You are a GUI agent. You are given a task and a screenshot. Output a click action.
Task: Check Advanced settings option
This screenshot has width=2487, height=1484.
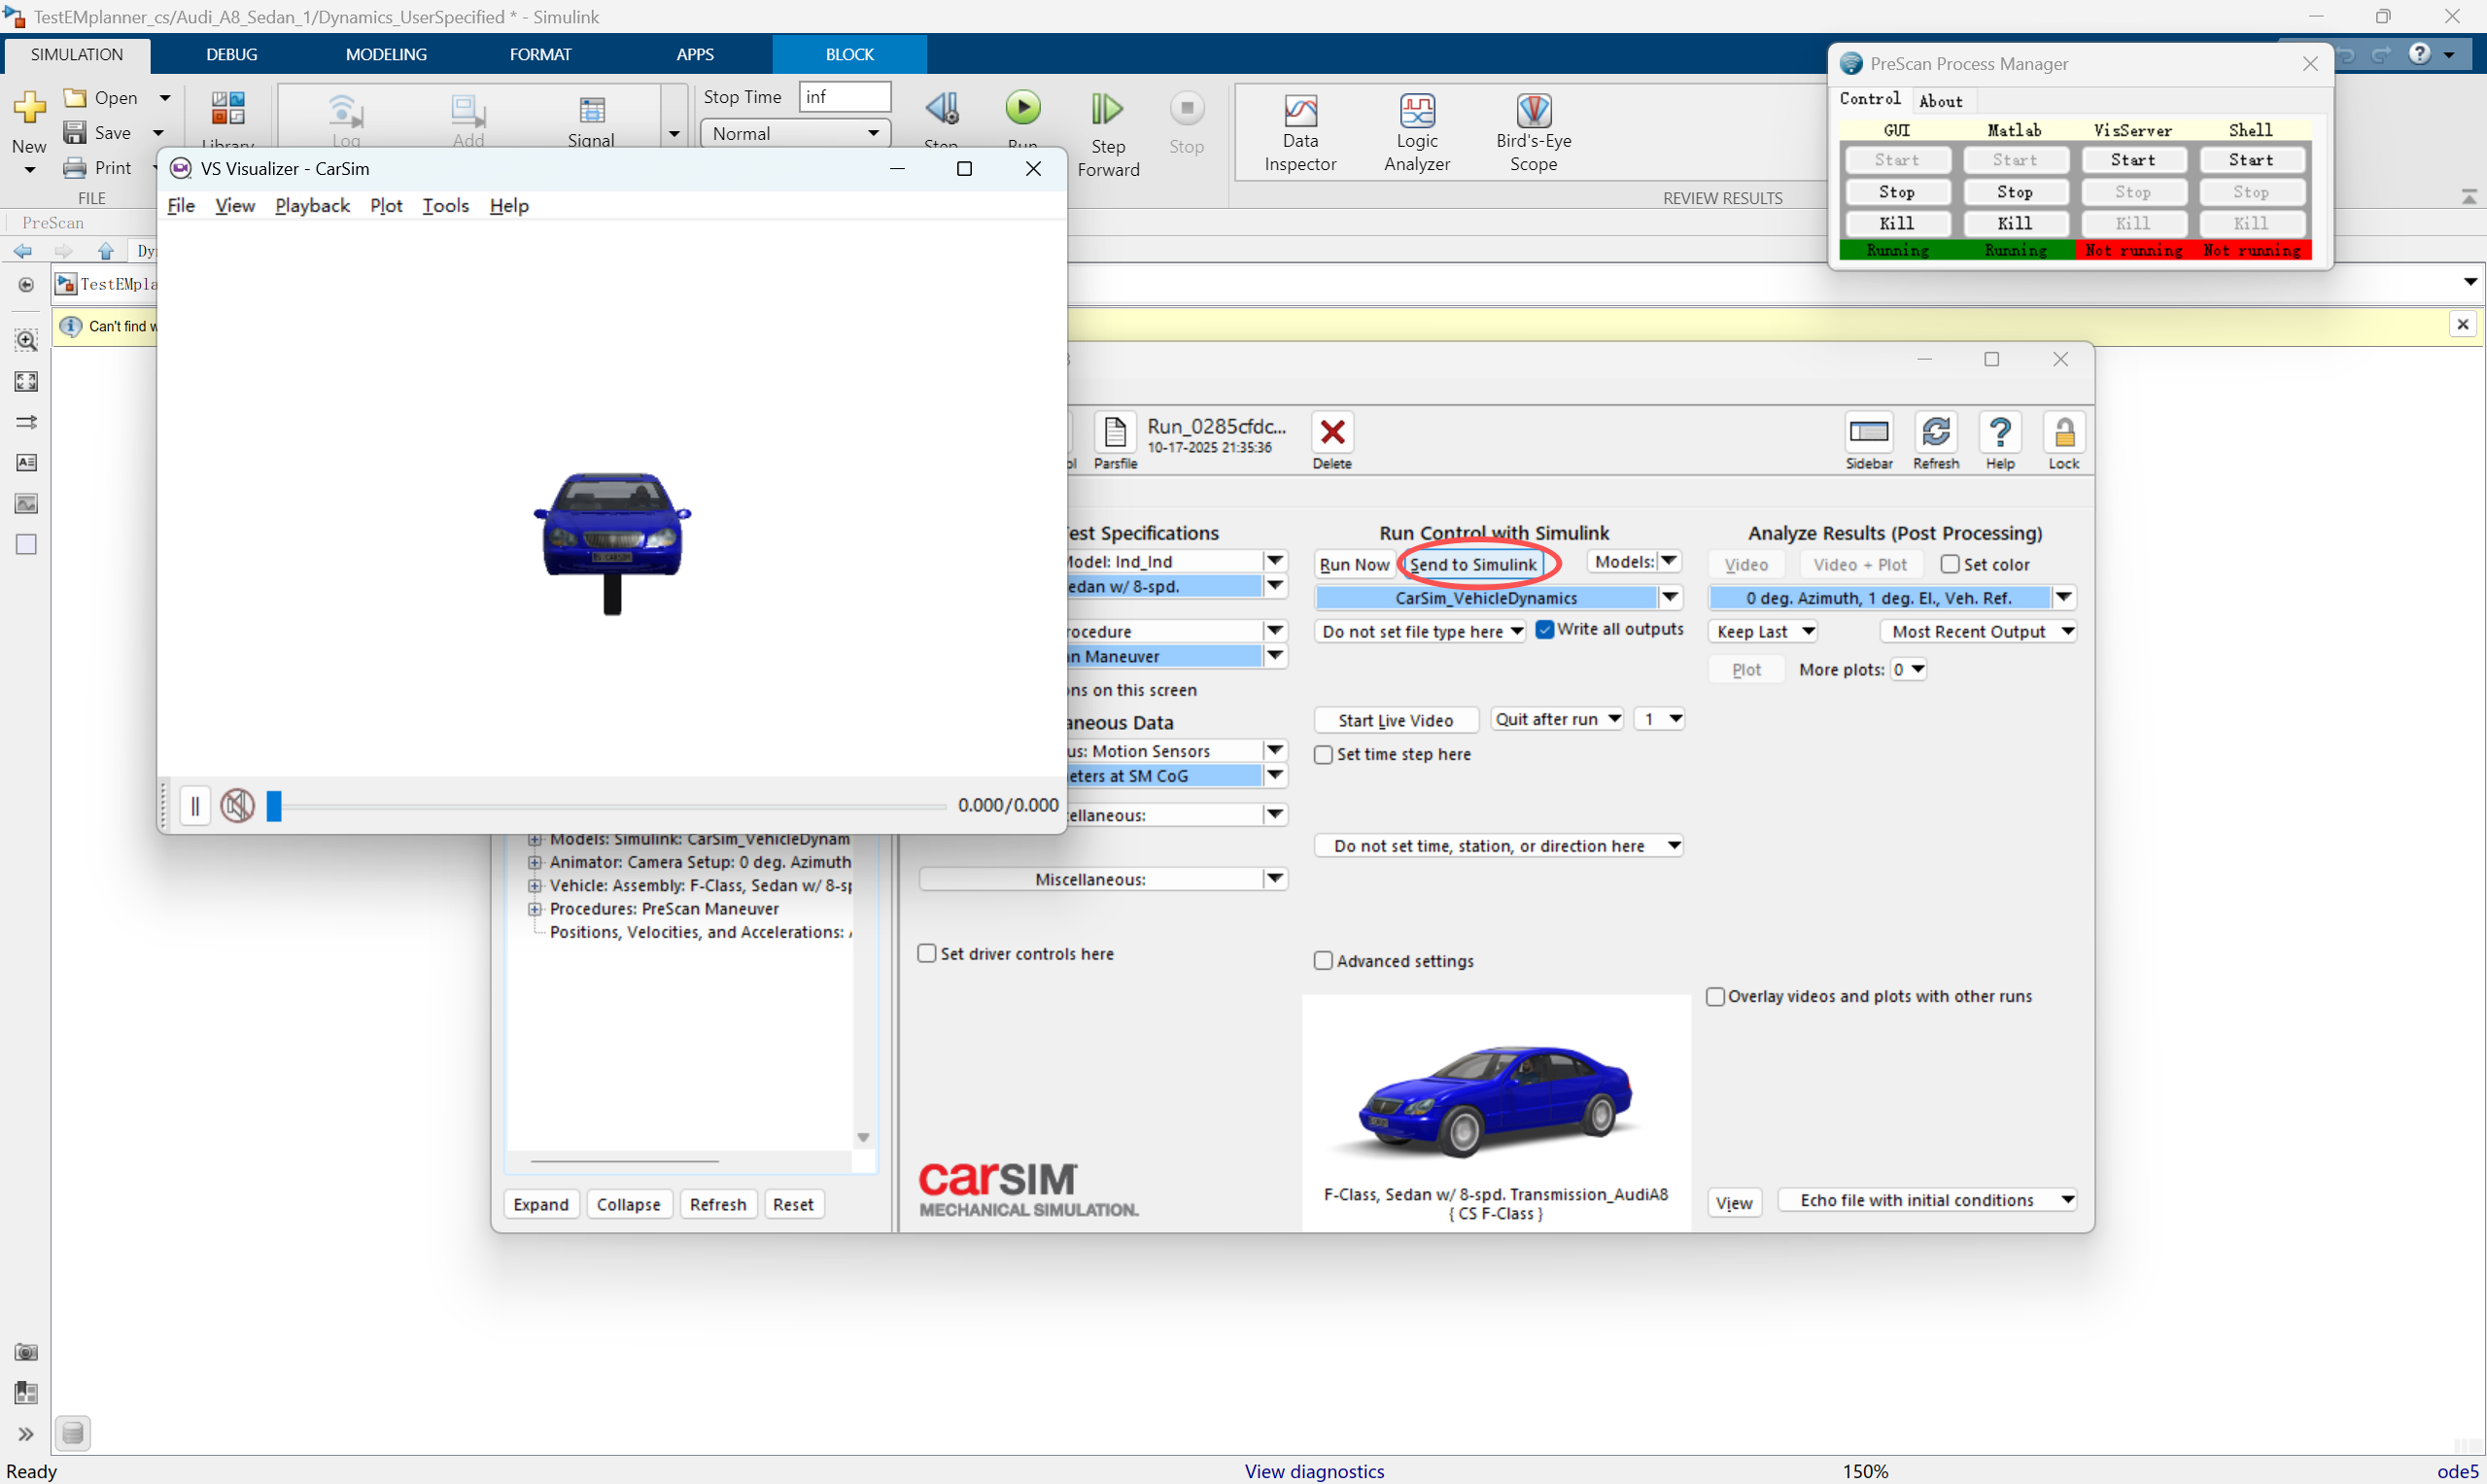tap(1323, 961)
